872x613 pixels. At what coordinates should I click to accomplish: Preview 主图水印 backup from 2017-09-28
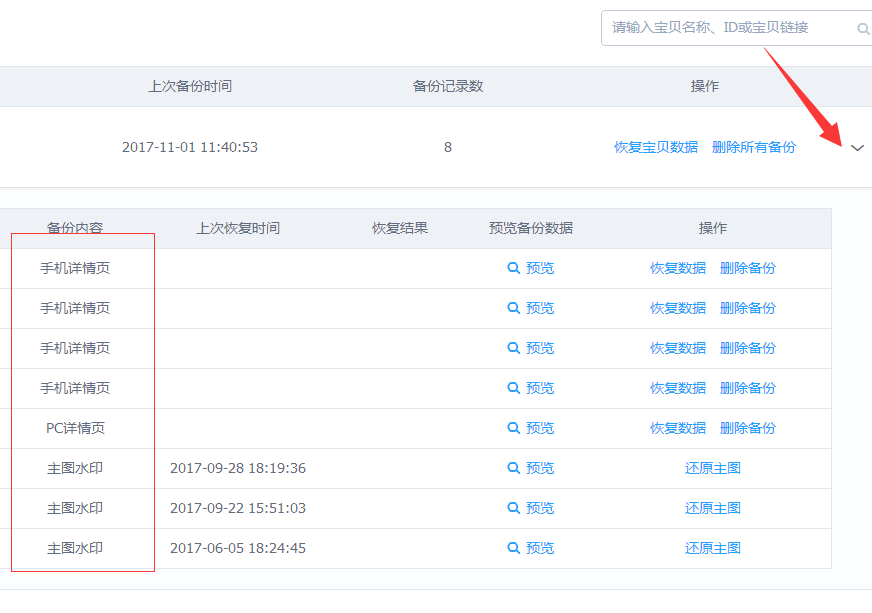point(531,468)
